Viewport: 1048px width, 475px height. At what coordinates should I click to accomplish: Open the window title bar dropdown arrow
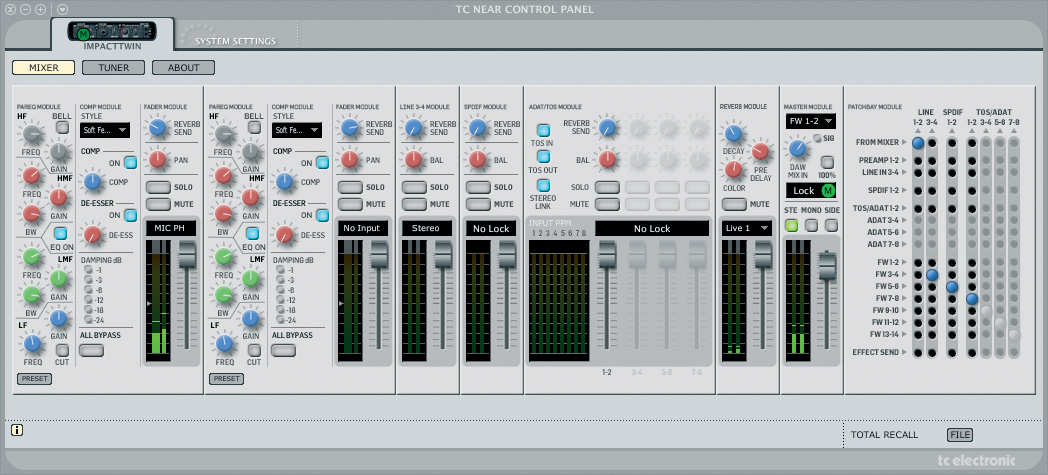tap(62, 9)
